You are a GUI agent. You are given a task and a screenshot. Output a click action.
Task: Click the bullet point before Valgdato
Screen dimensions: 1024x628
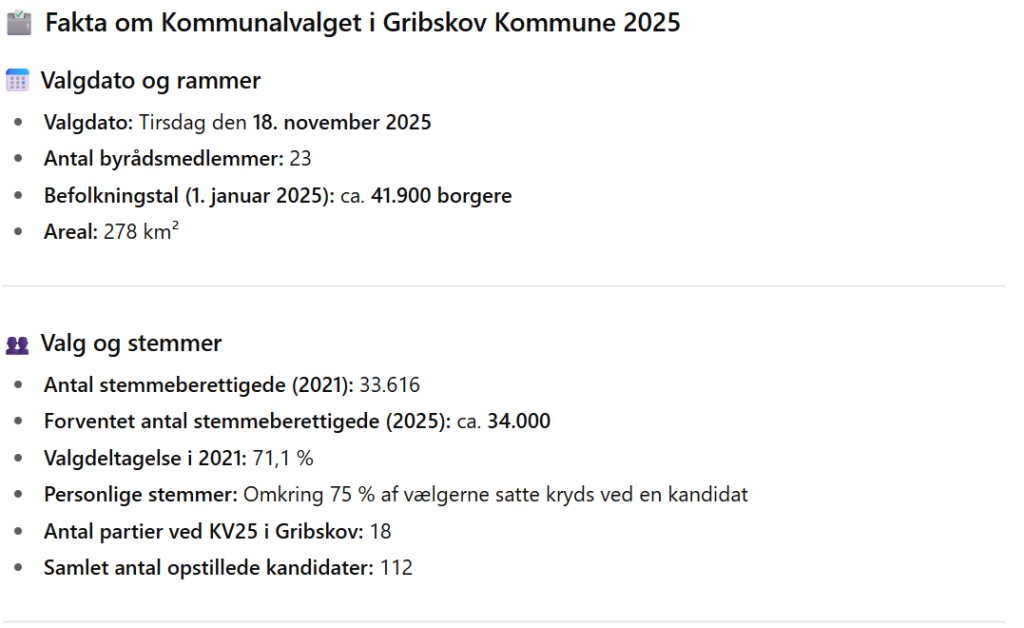[19, 123]
